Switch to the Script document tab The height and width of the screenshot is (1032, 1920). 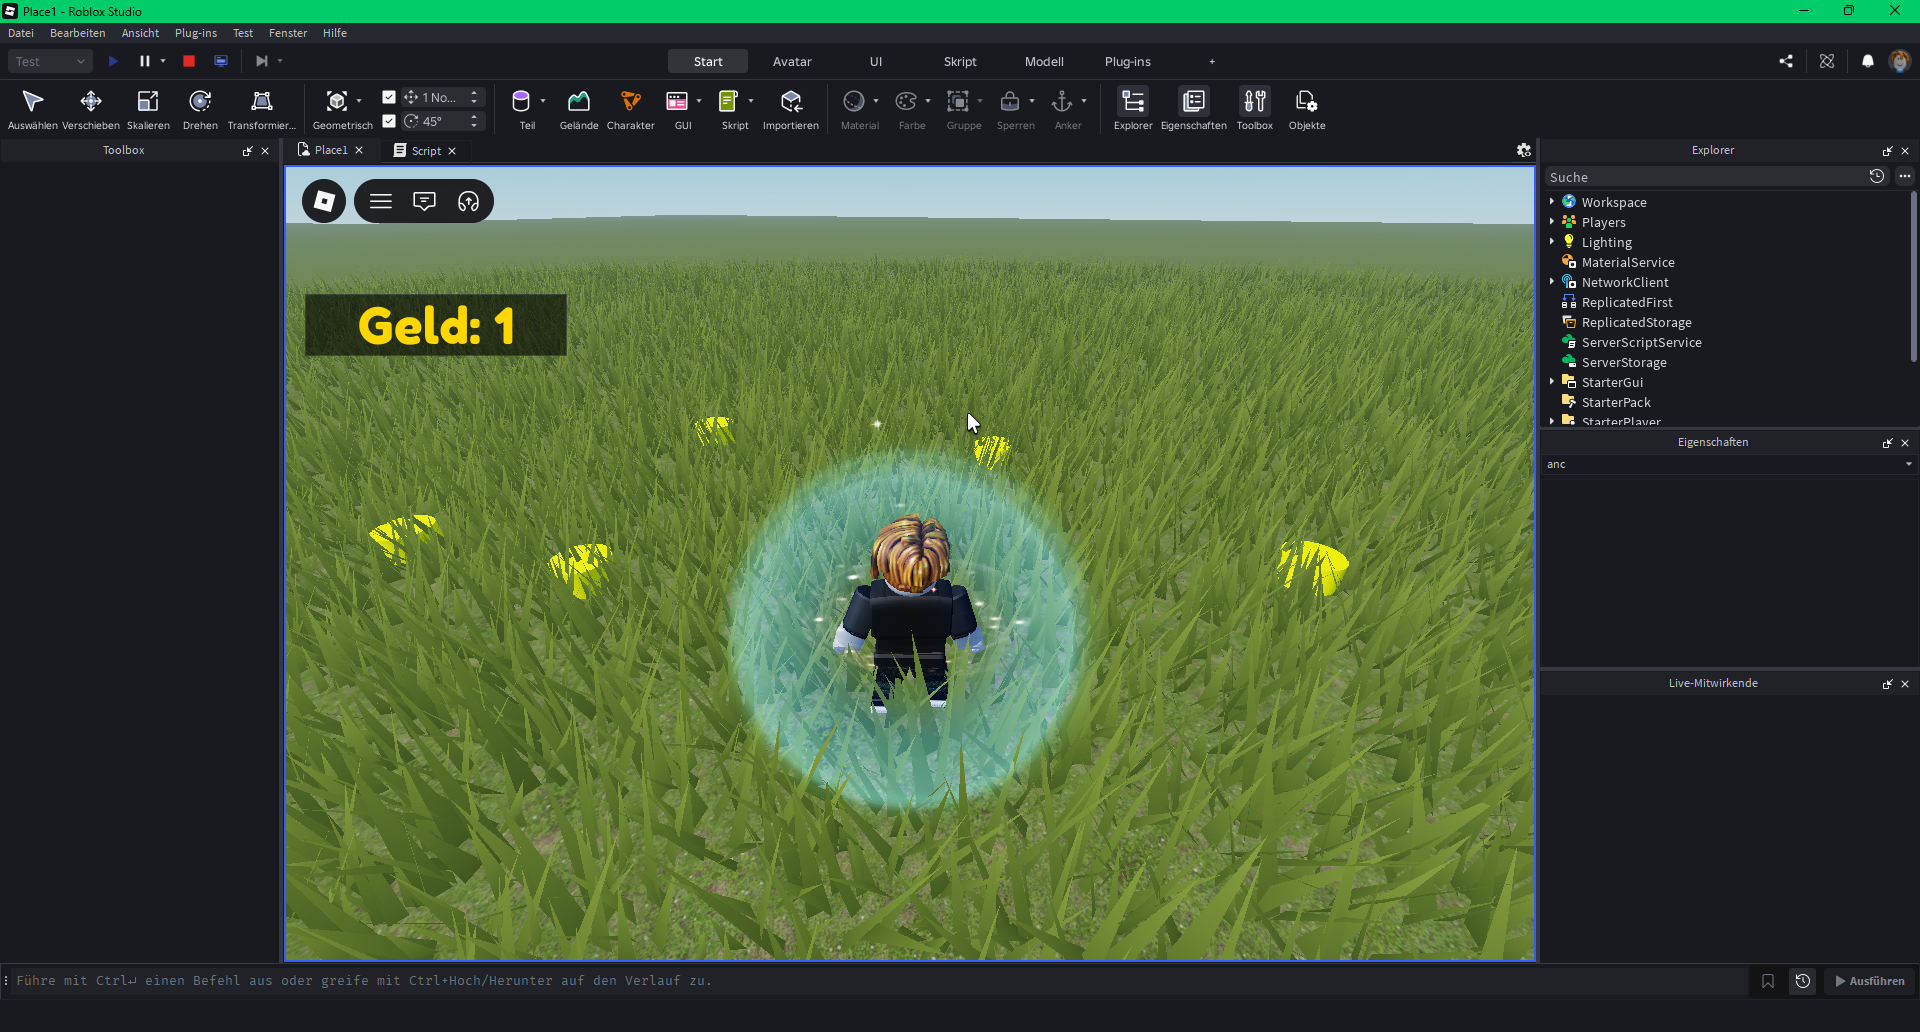click(x=426, y=151)
